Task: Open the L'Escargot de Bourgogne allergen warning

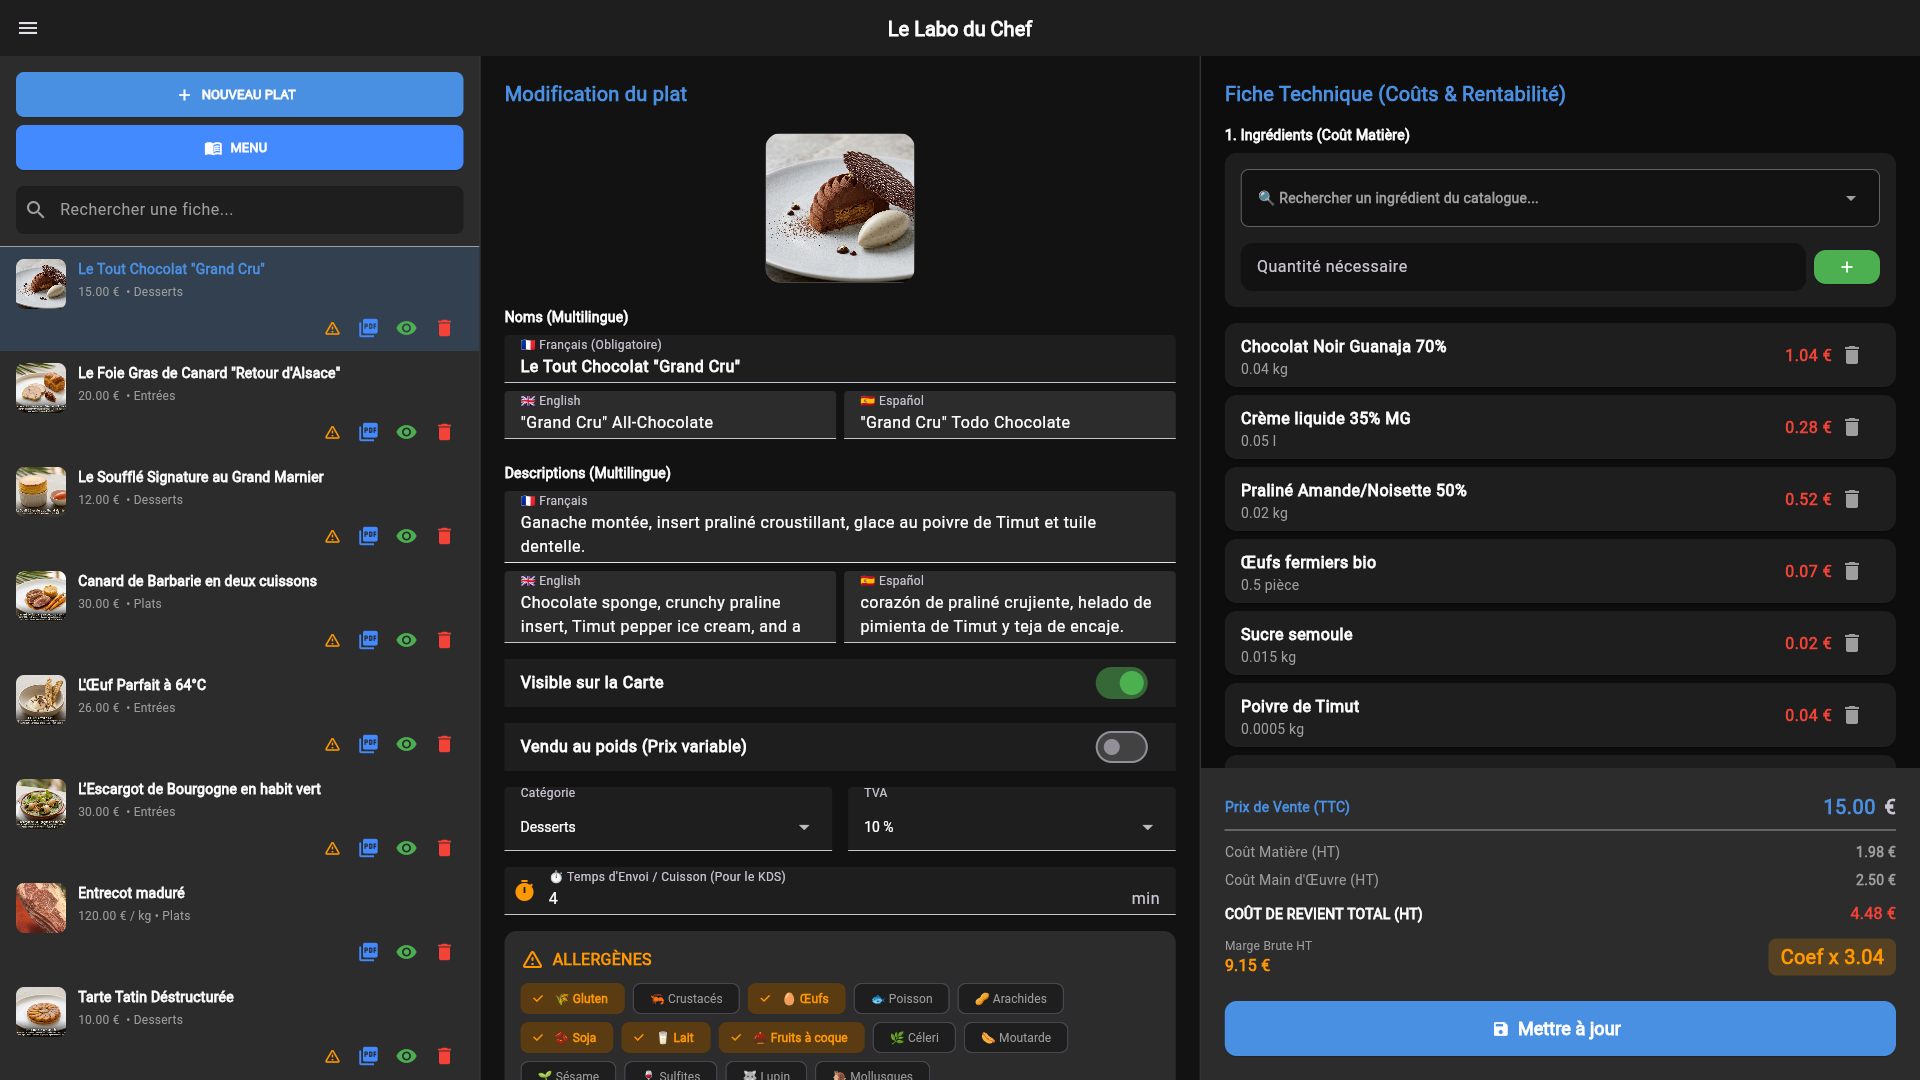Action: [x=332, y=849]
